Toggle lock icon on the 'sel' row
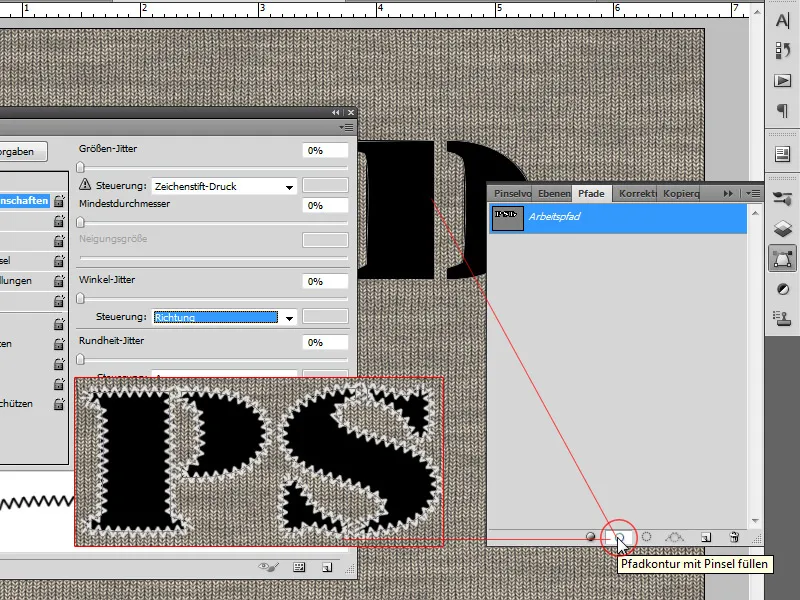The height and width of the screenshot is (600, 800). coord(59,261)
